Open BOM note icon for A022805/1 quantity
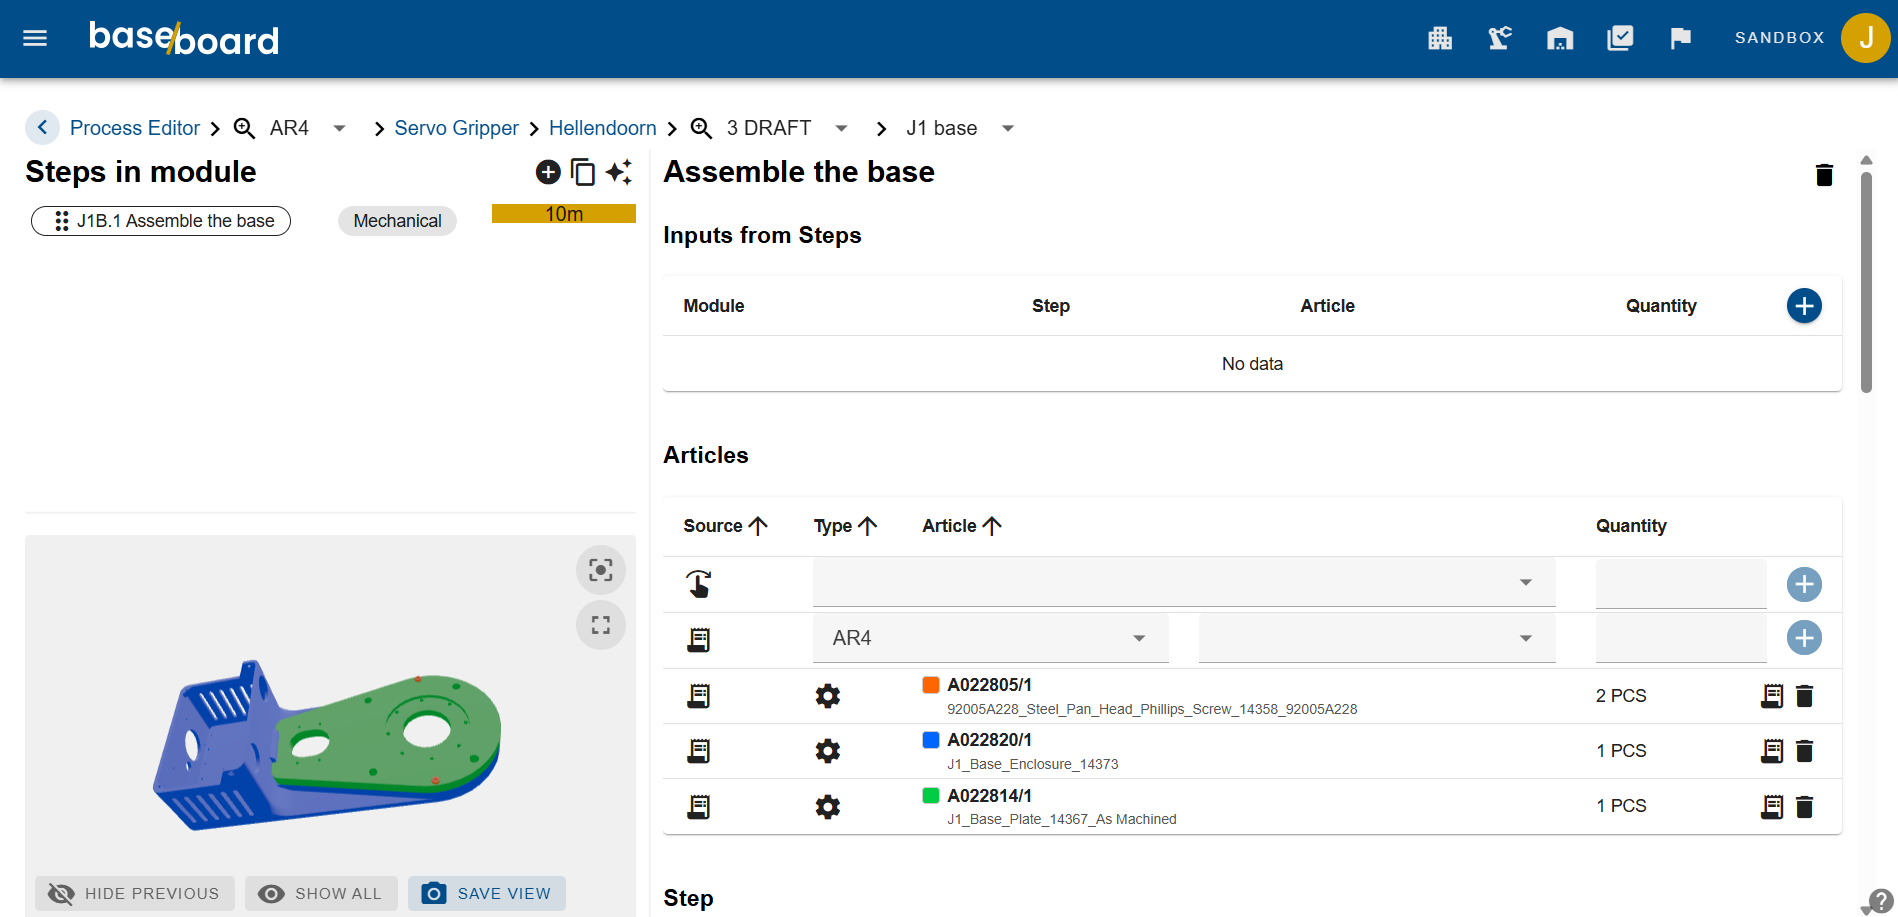 click(1772, 696)
